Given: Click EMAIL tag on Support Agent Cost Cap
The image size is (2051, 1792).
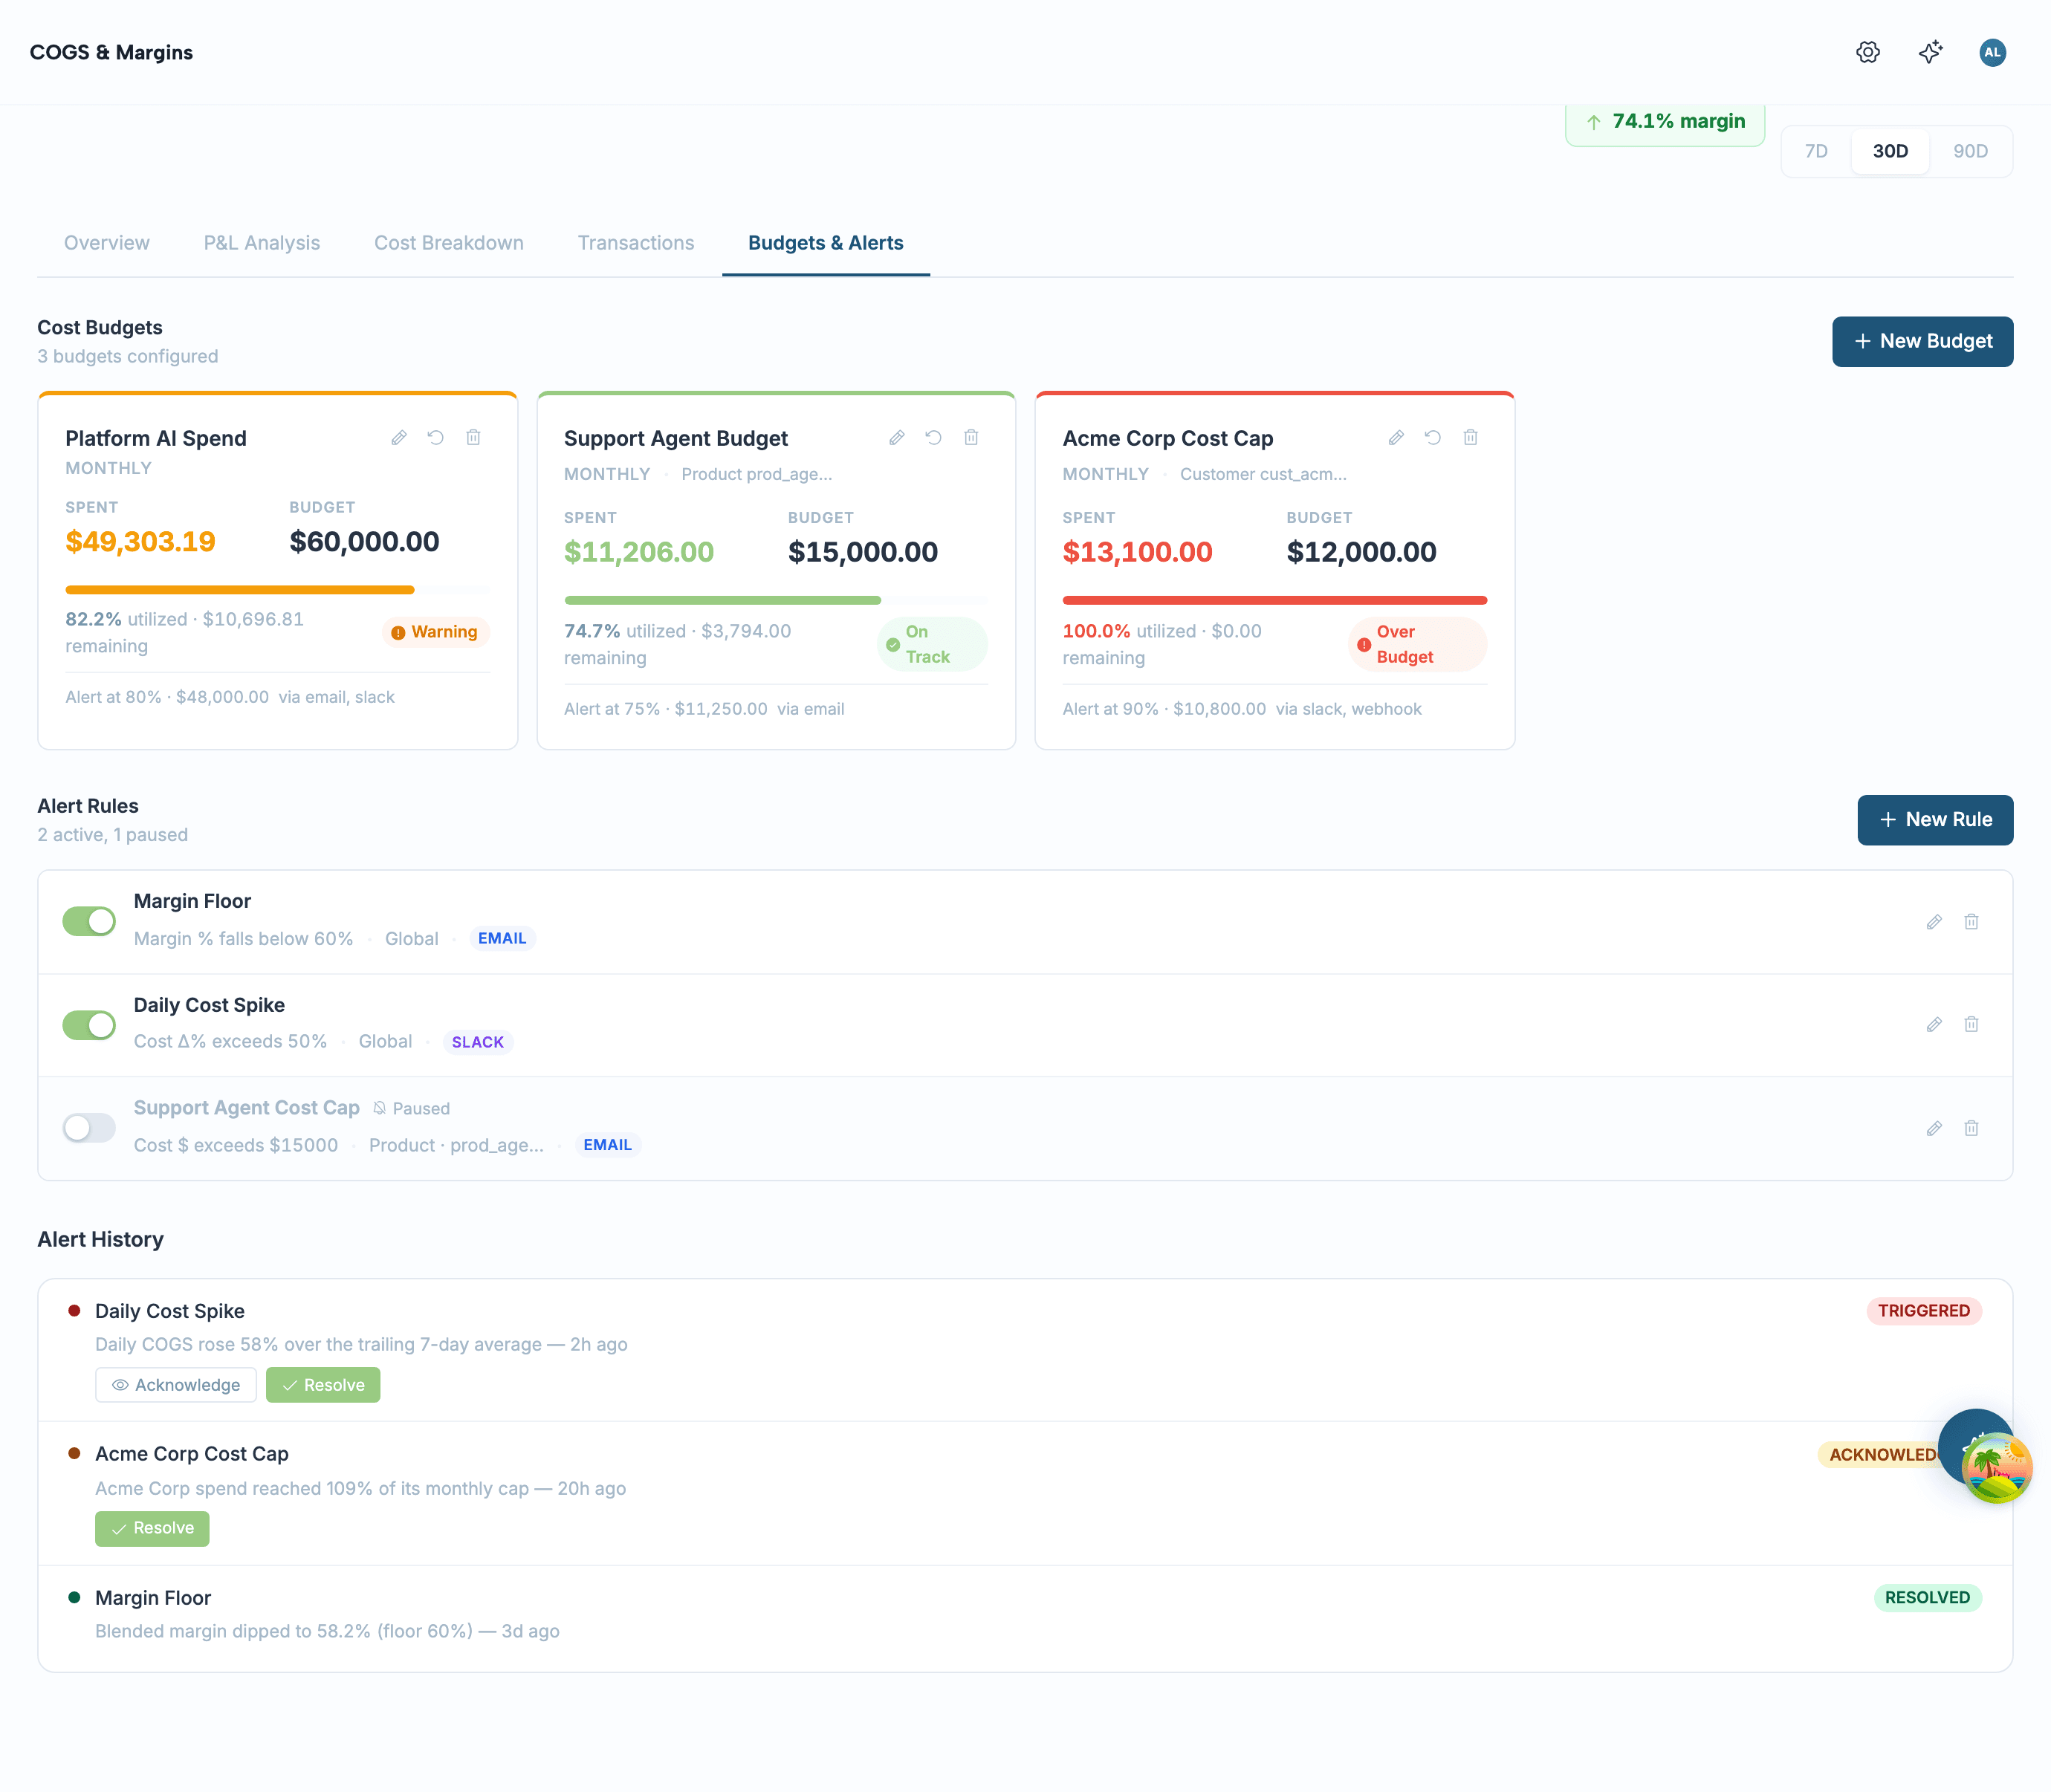Looking at the screenshot, I should 608,1145.
